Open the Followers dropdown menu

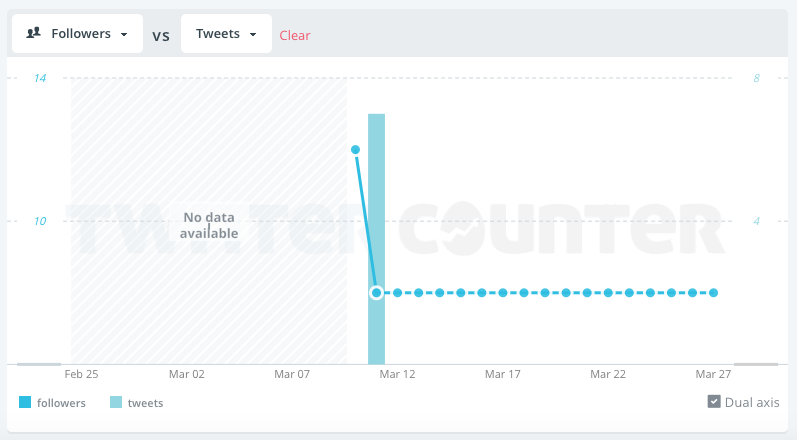click(x=77, y=33)
